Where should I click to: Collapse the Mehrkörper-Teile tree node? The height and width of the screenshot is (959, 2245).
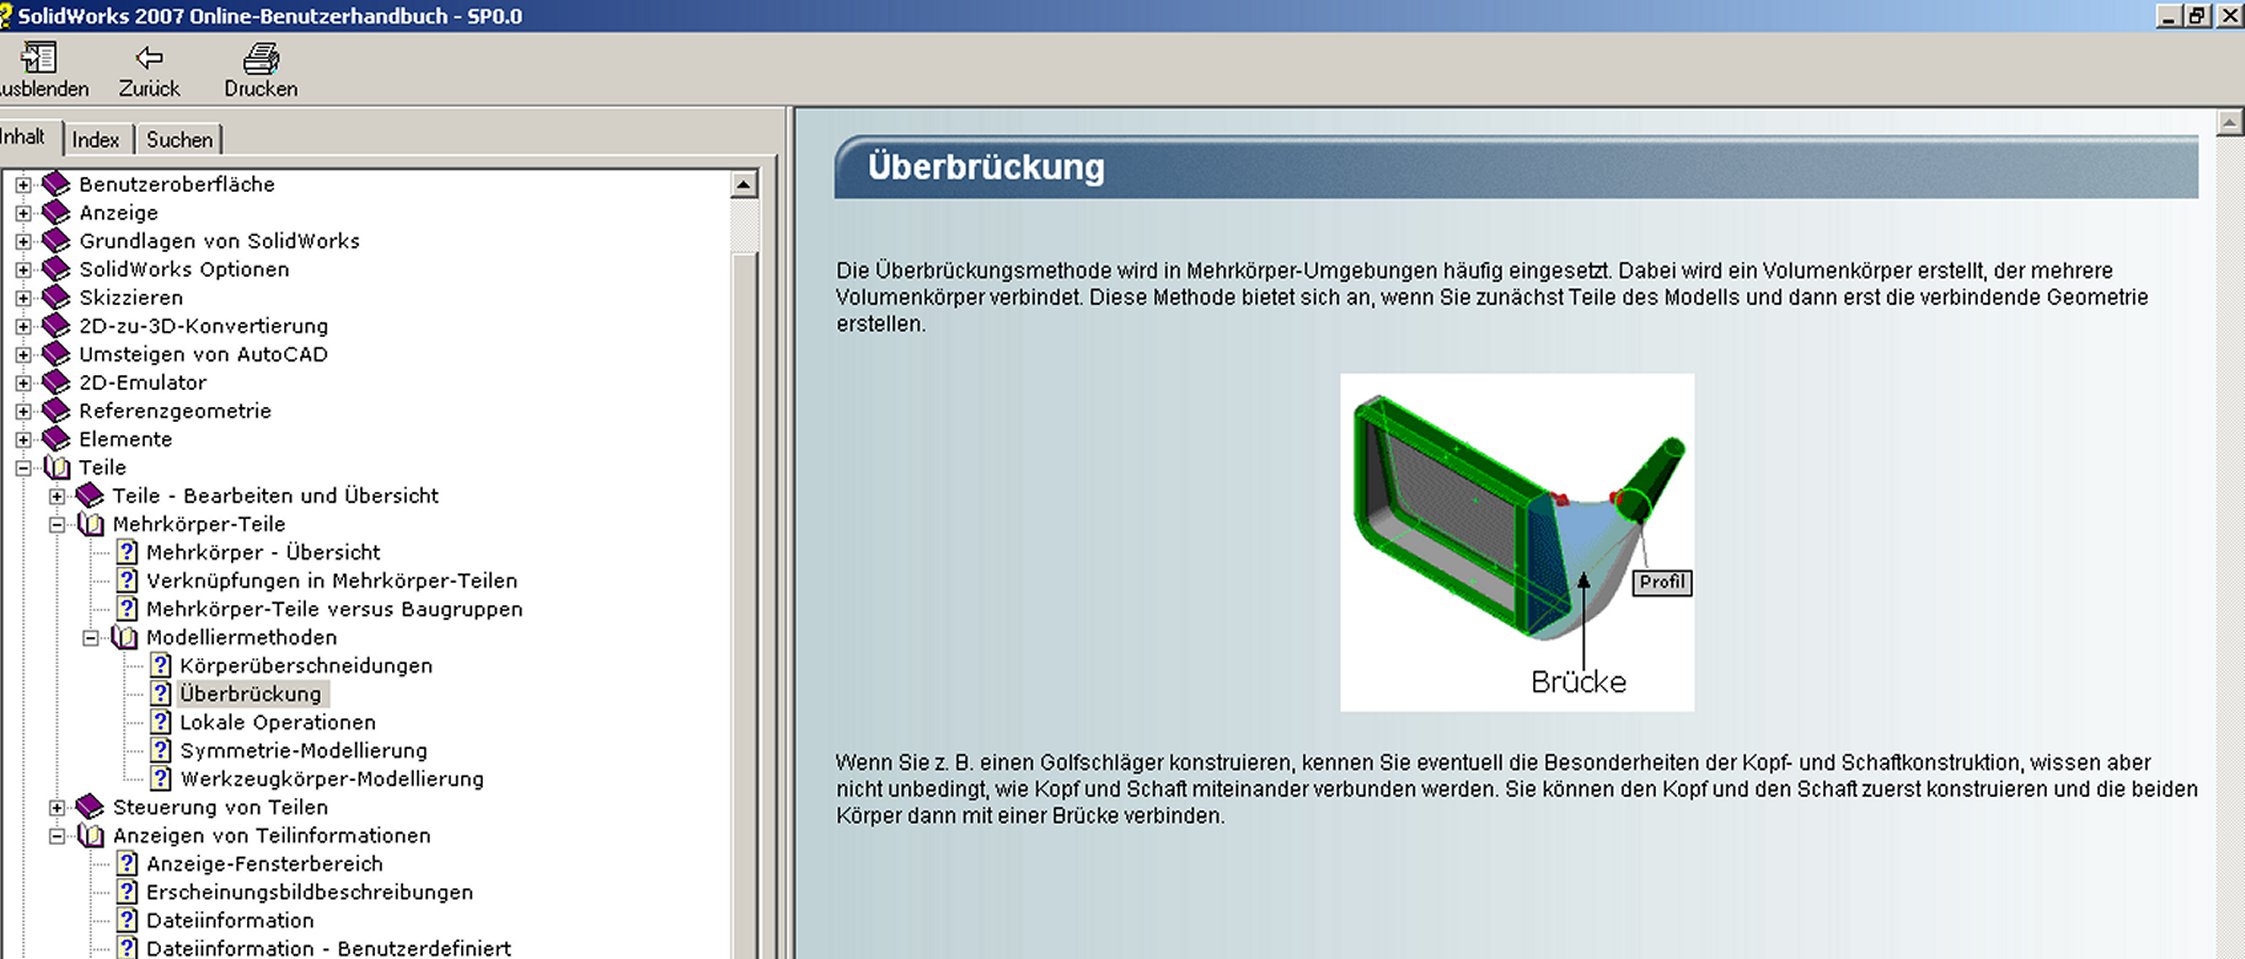pyautogui.click(x=57, y=524)
